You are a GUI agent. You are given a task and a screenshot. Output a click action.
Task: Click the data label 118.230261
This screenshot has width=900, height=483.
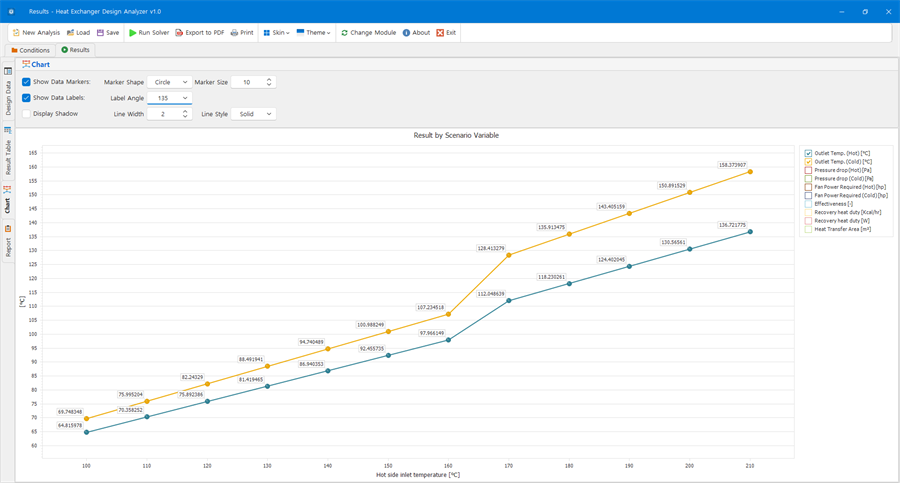pyautogui.click(x=551, y=277)
